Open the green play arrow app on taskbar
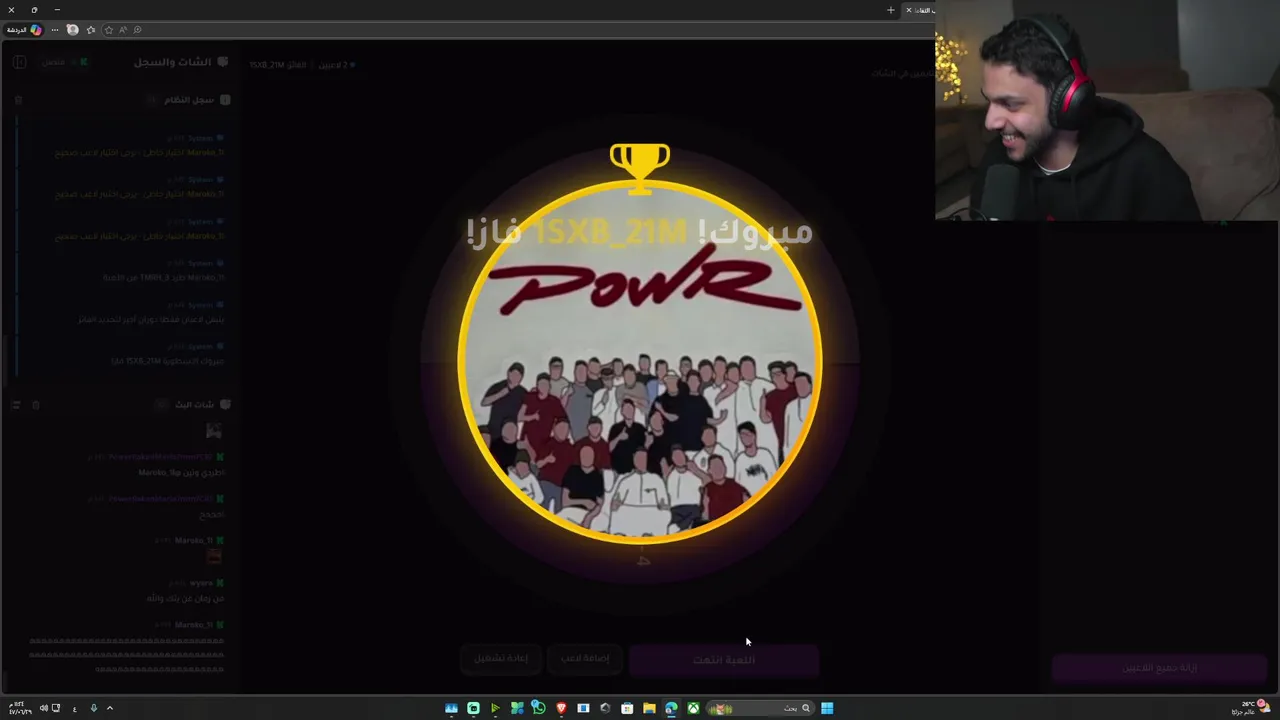 (495, 708)
